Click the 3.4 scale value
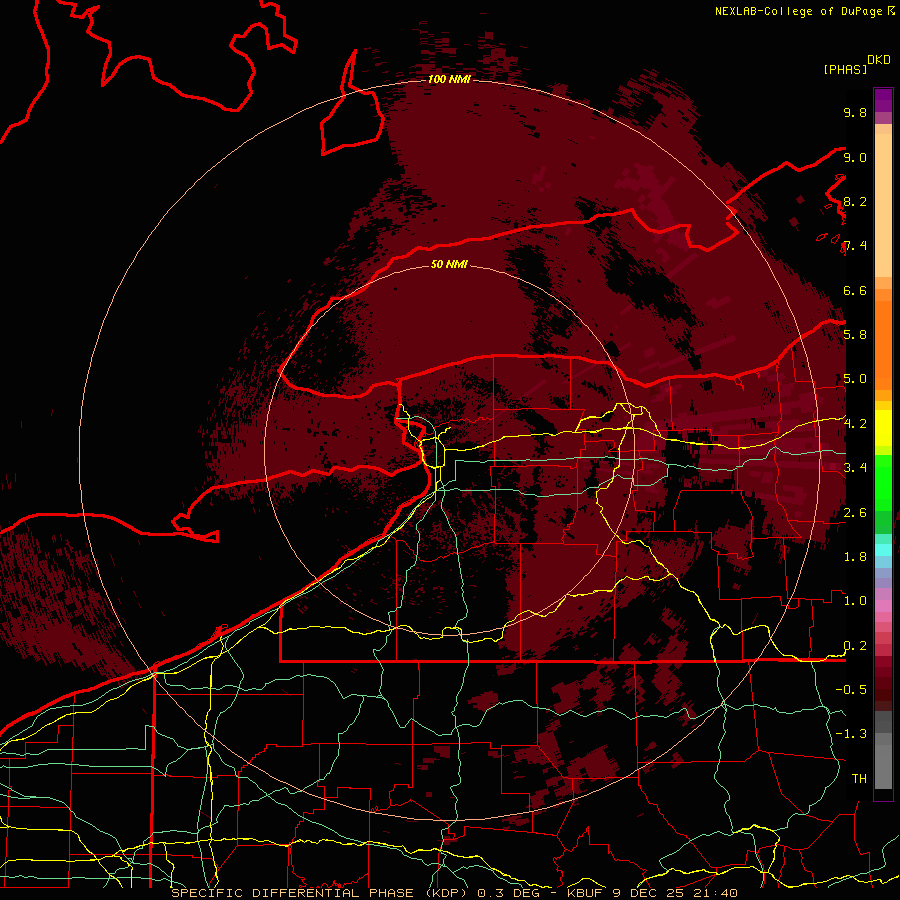This screenshot has width=900, height=900. (855, 468)
